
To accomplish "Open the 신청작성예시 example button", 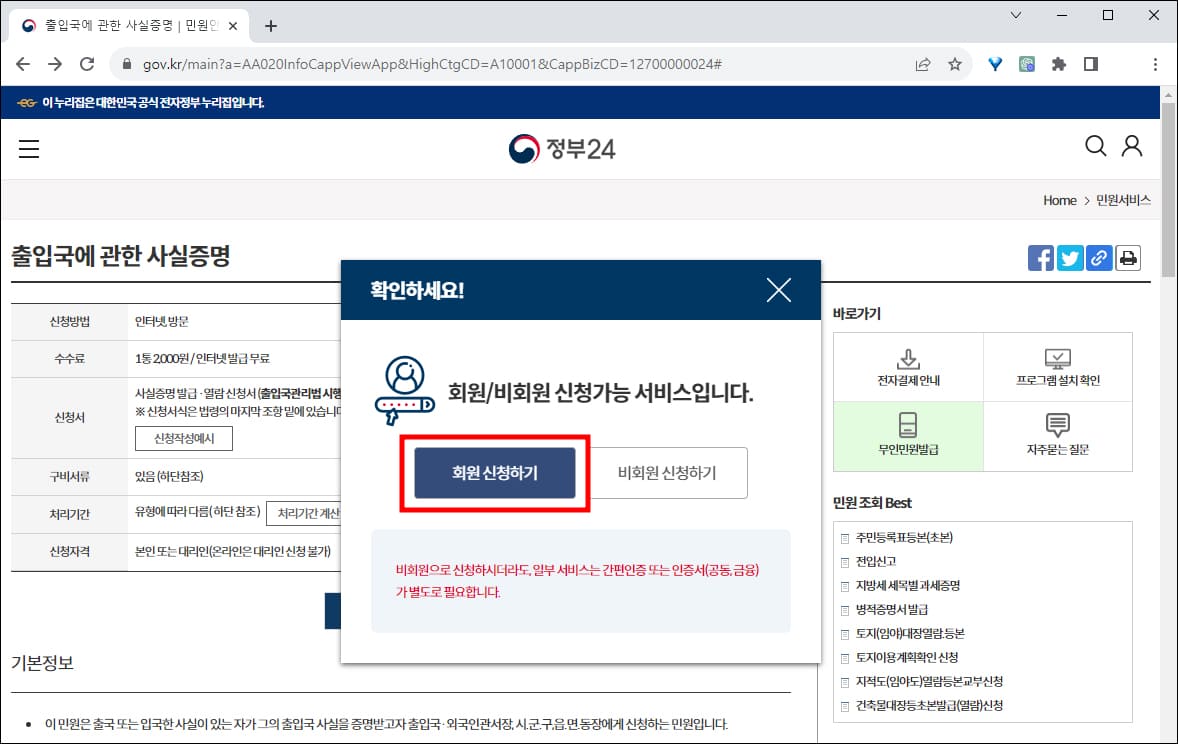I will [x=184, y=438].
